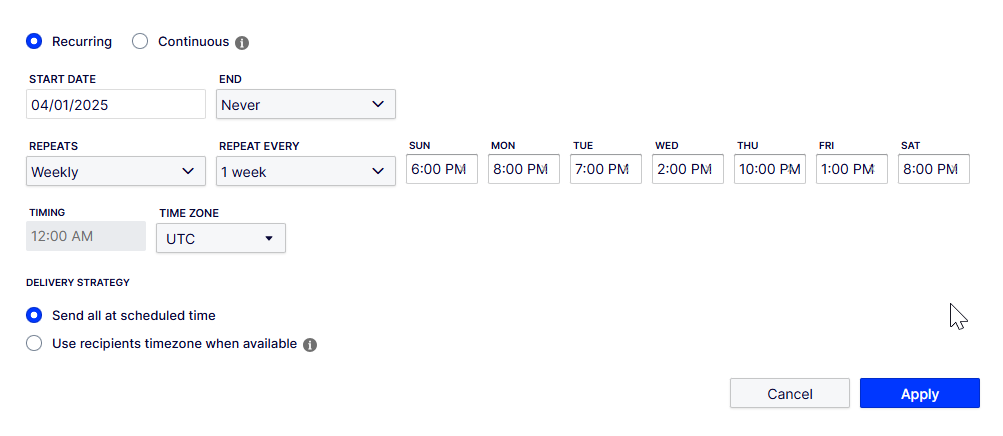Expand the REPEATS dropdown set to Weekly
Viewport: 1003px width, 436px height.
tap(116, 171)
